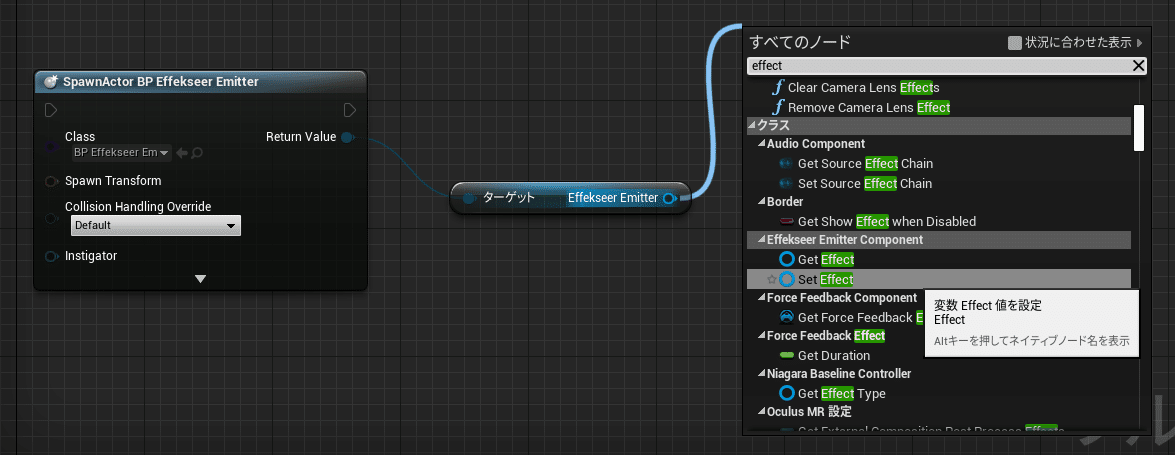
Task: Click the Return Value output pin
Action: coord(347,137)
